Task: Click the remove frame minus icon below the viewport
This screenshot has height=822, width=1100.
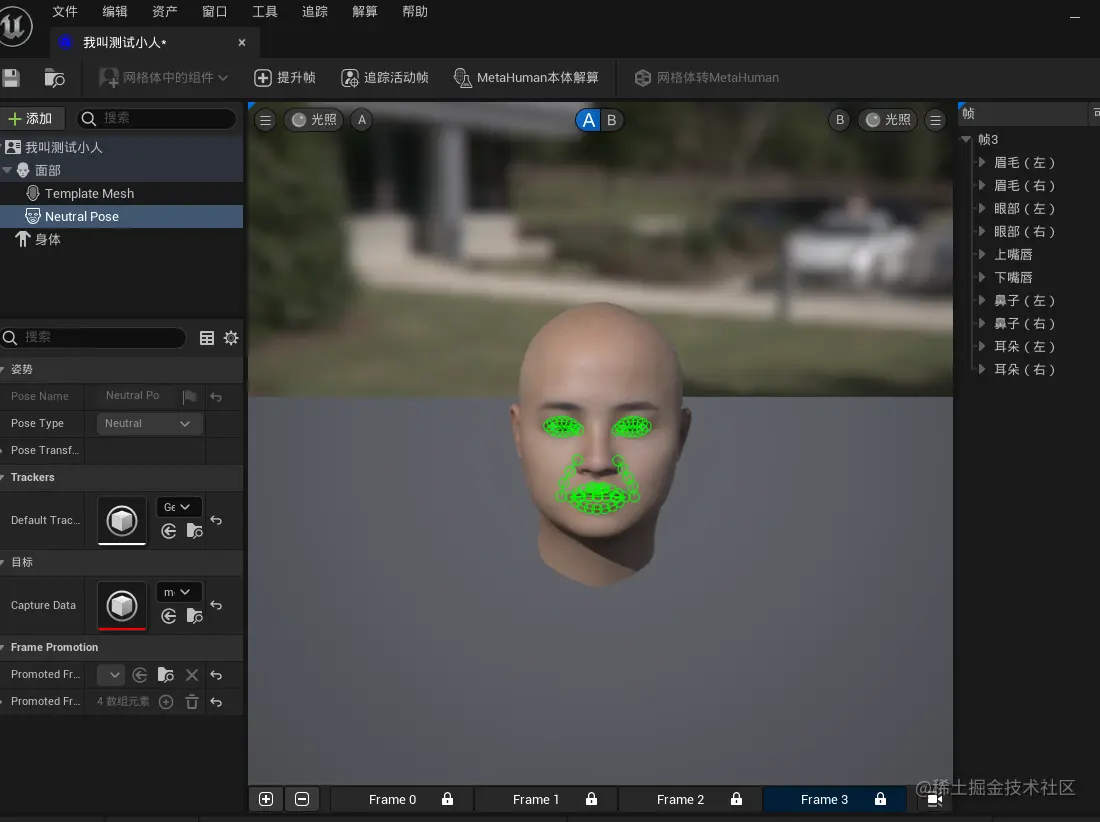Action: [x=301, y=799]
